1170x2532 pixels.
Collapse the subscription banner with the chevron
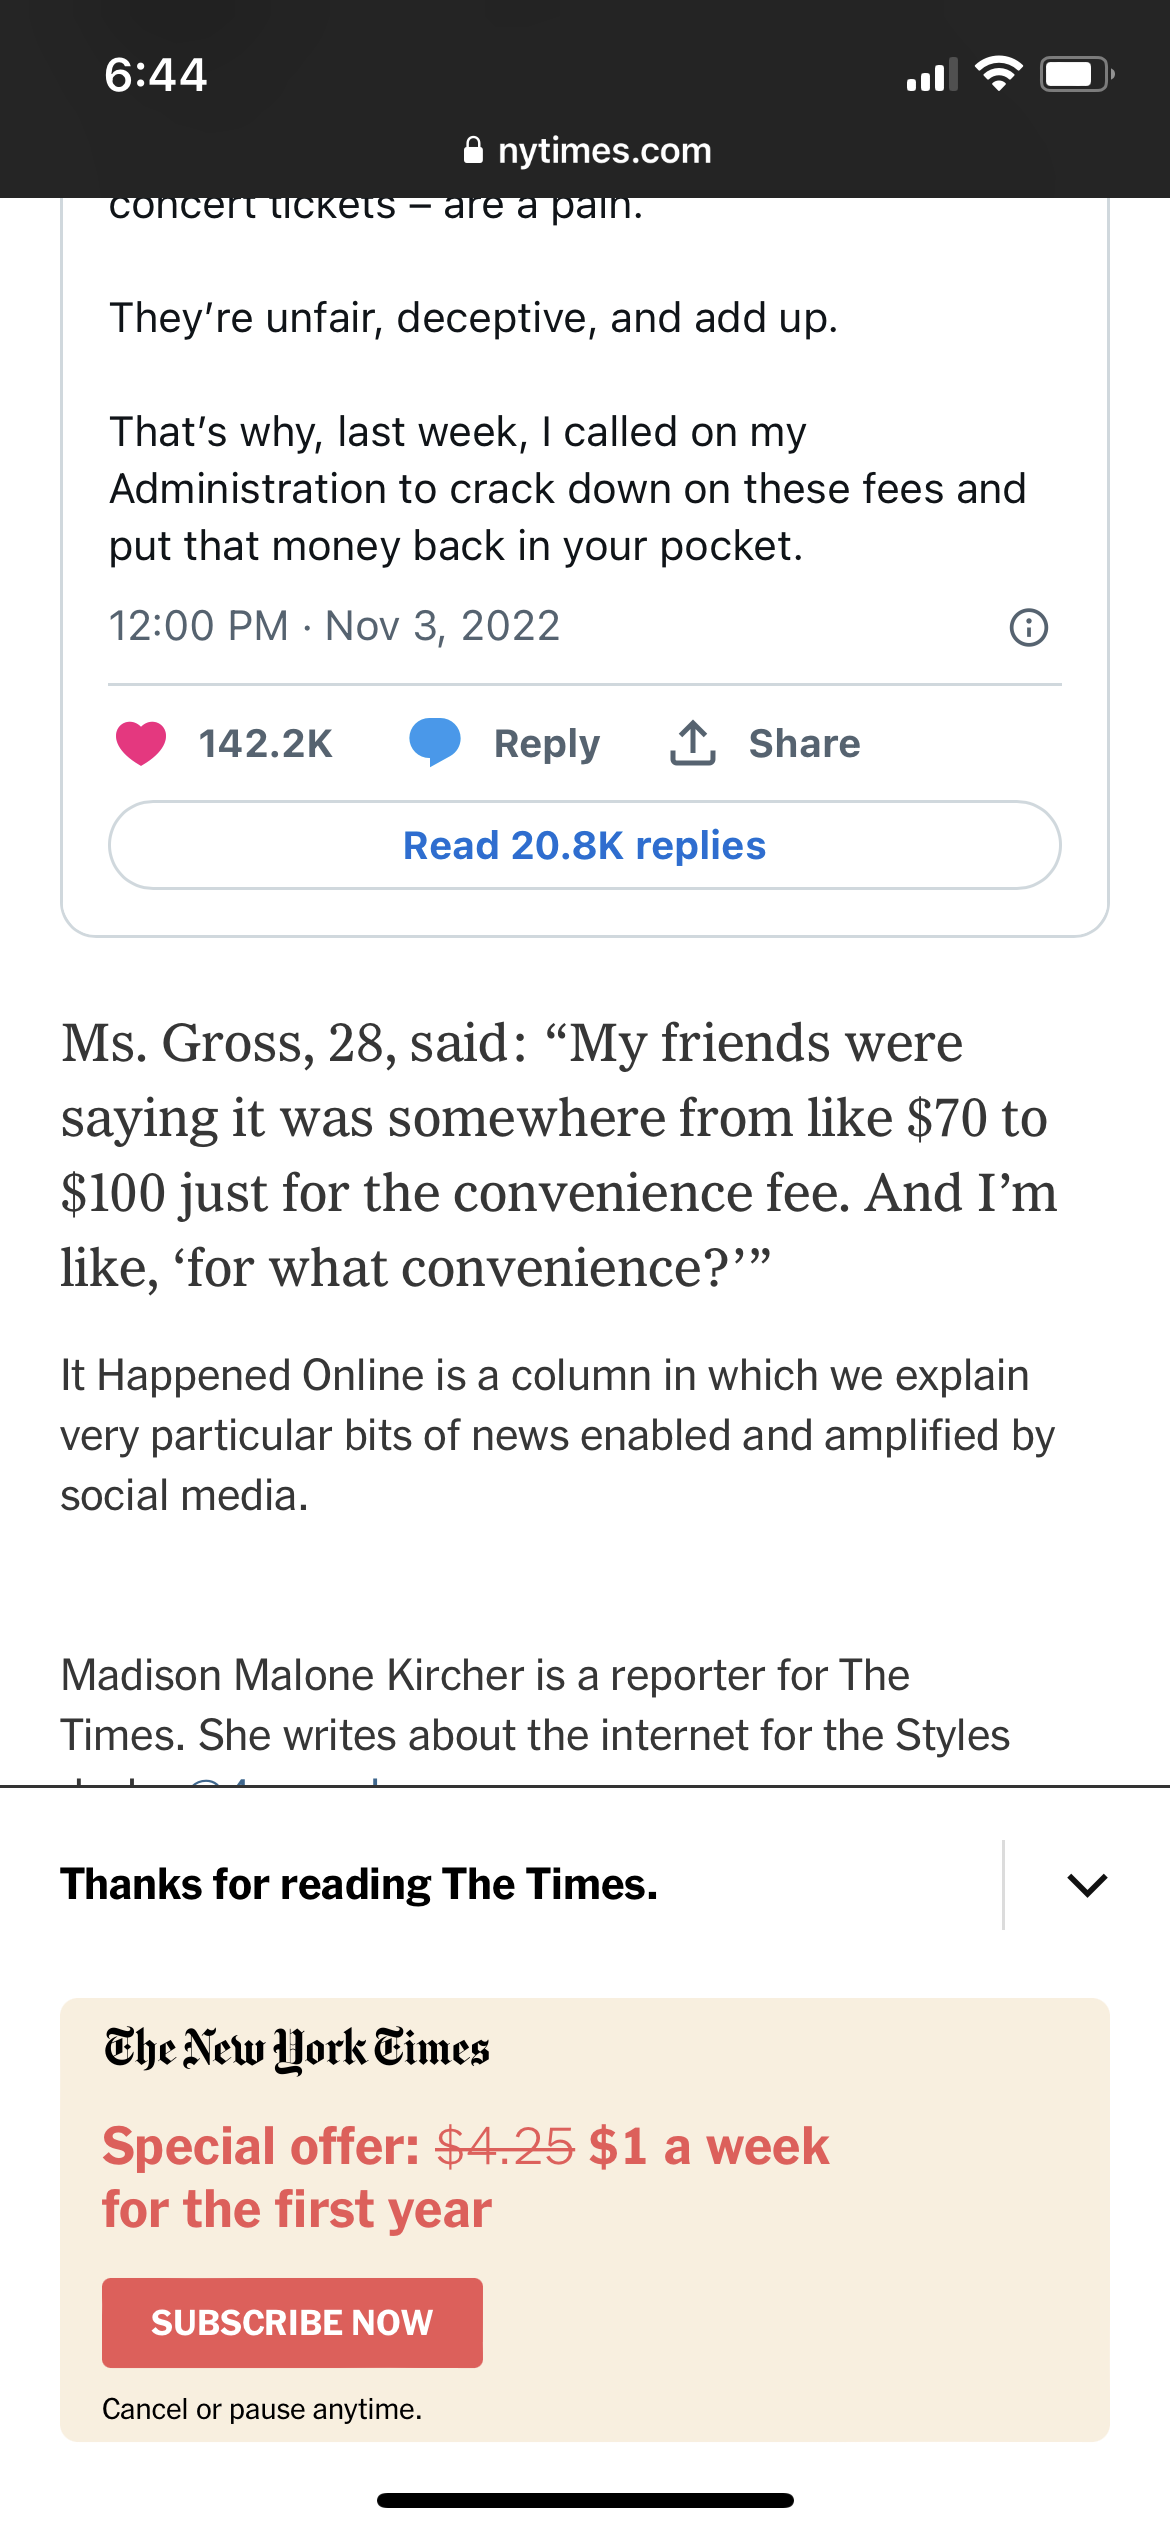(x=1087, y=1885)
